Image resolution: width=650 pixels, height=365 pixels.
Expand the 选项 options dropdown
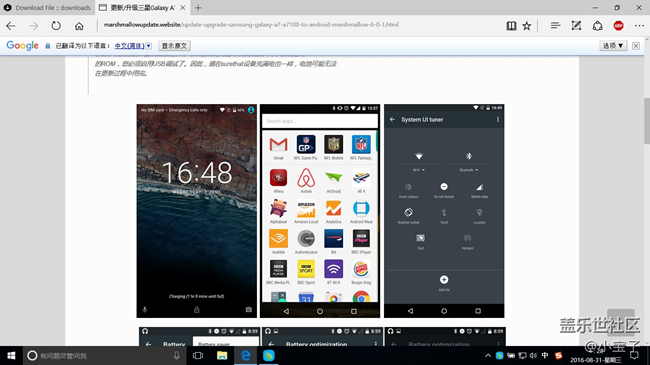[x=613, y=46]
